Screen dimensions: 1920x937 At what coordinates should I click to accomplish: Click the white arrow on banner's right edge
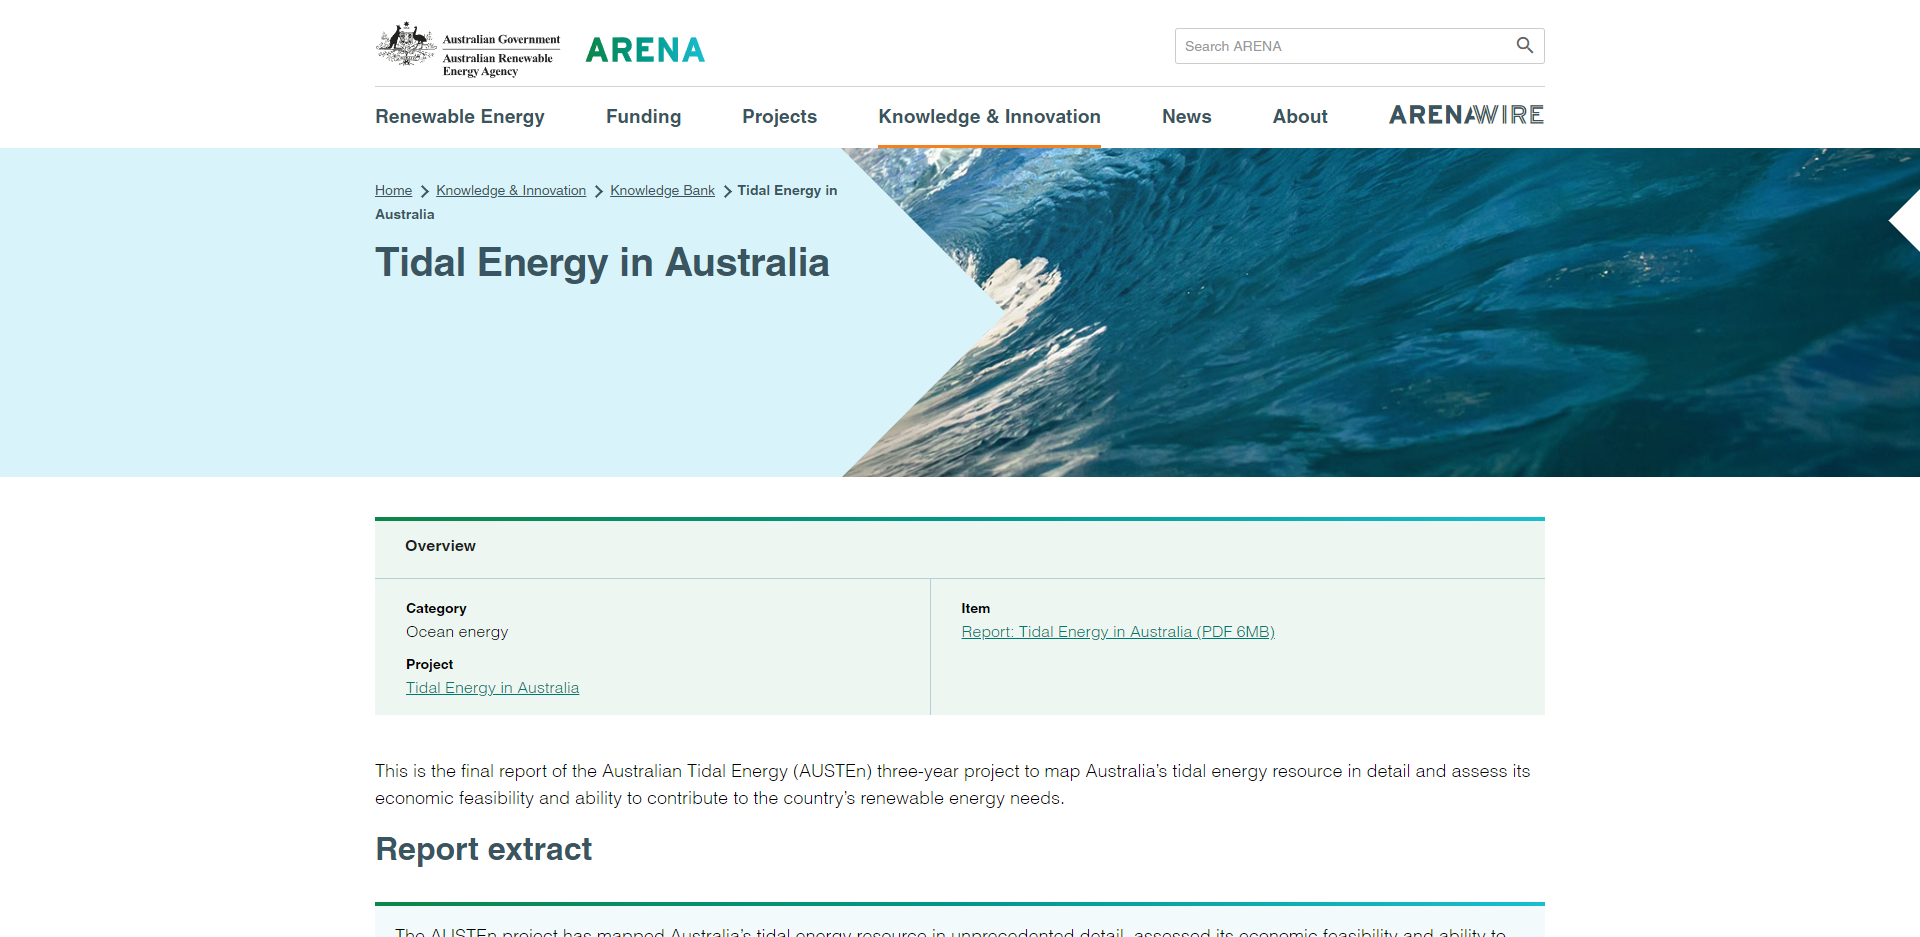[x=1904, y=221]
